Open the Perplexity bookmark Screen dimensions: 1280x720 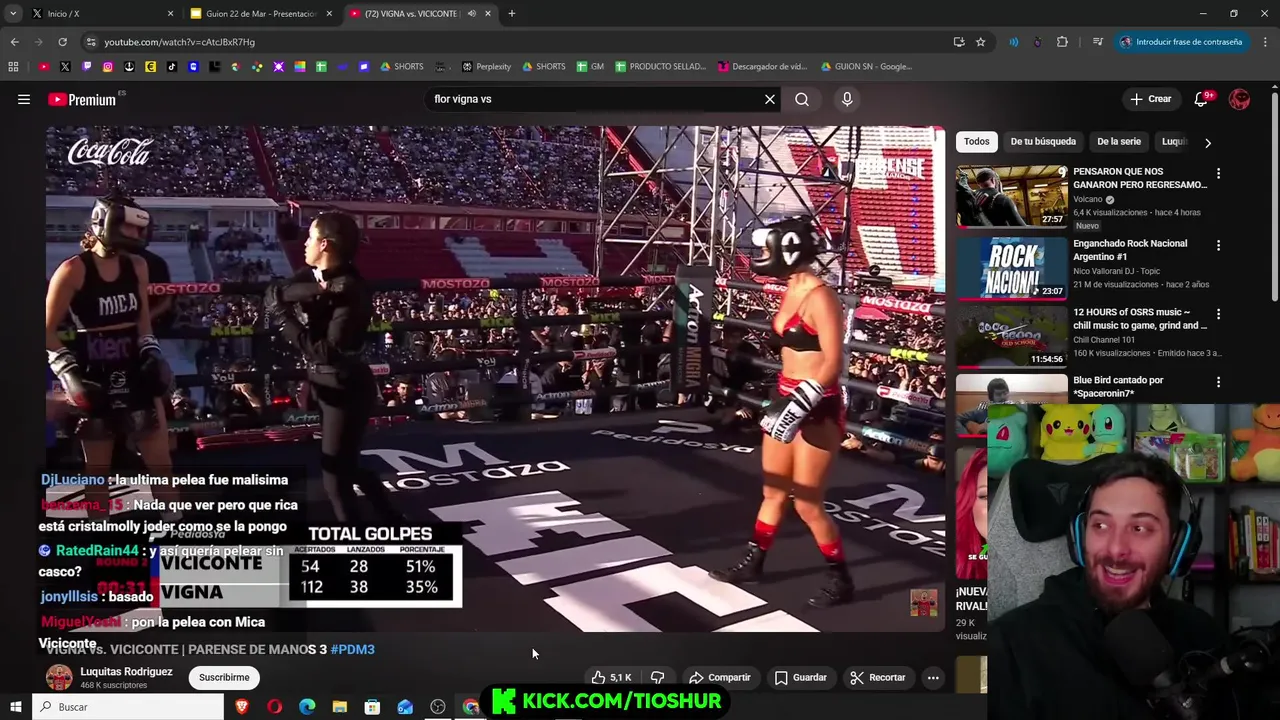[486, 67]
